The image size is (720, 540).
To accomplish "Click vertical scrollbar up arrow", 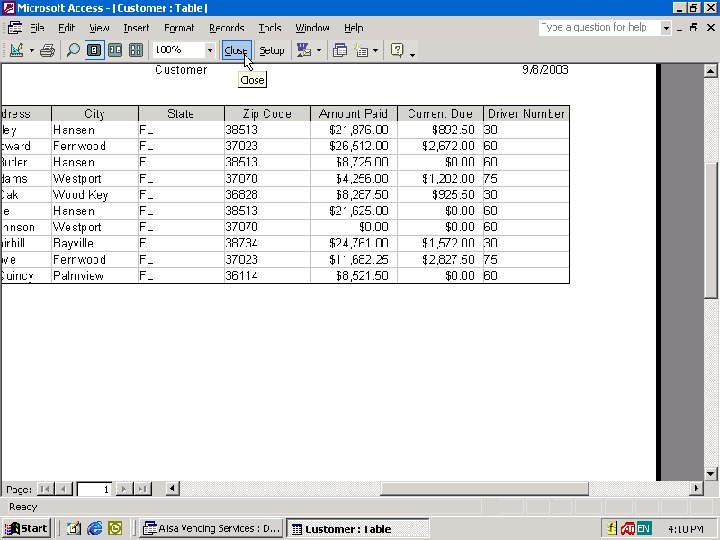I will [711, 71].
